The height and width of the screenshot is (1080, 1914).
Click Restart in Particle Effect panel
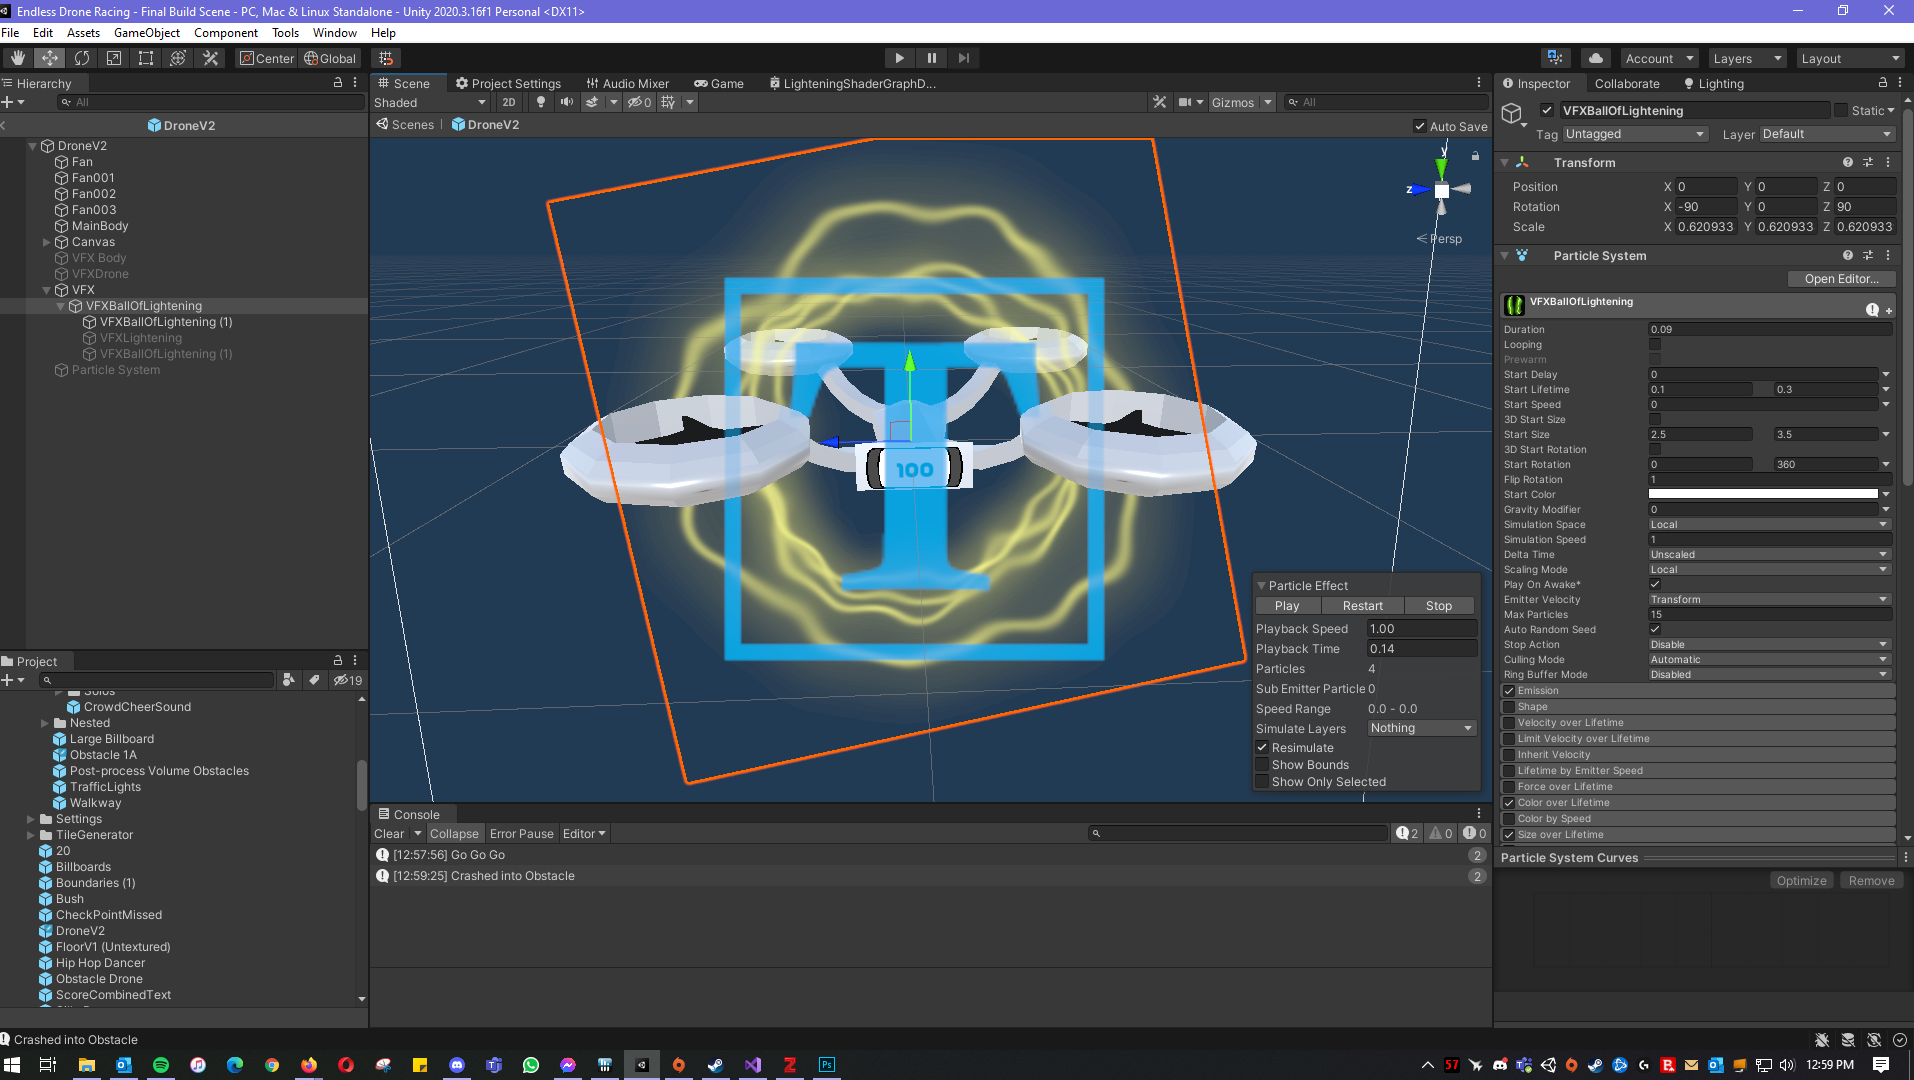(1362, 606)
